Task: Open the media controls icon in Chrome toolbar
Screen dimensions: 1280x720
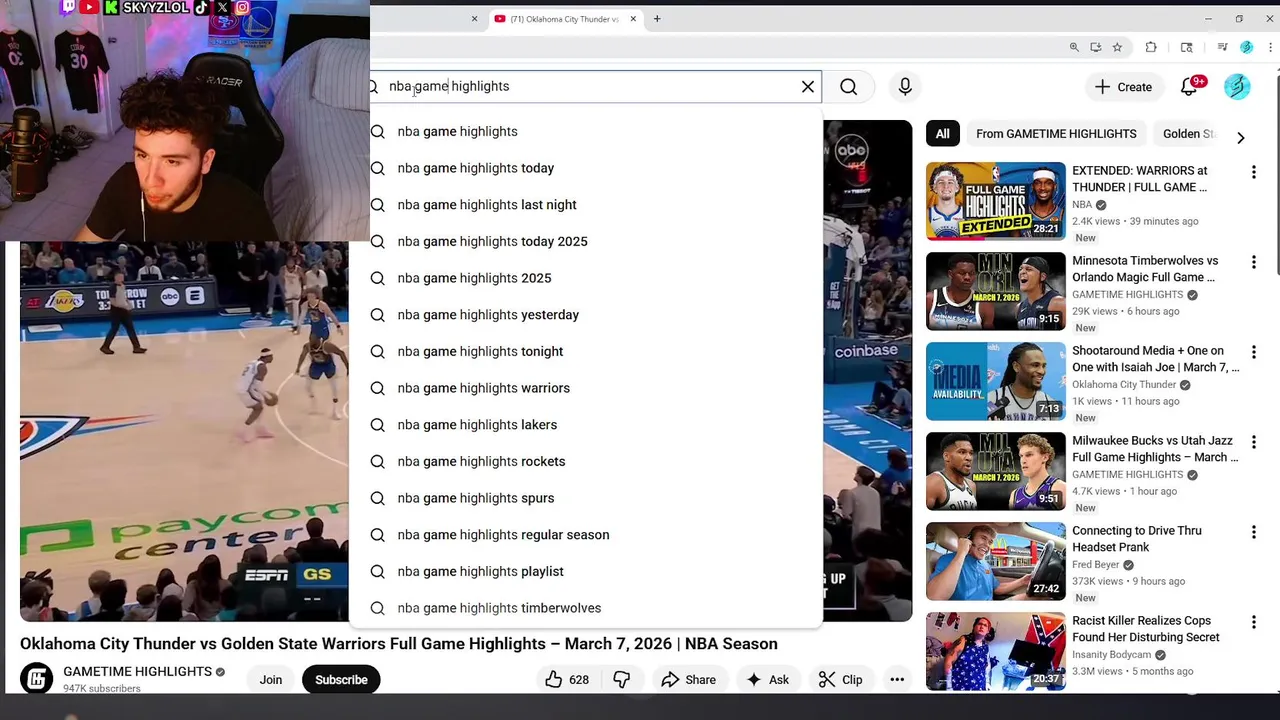Action: click(x=1222, y=47)
